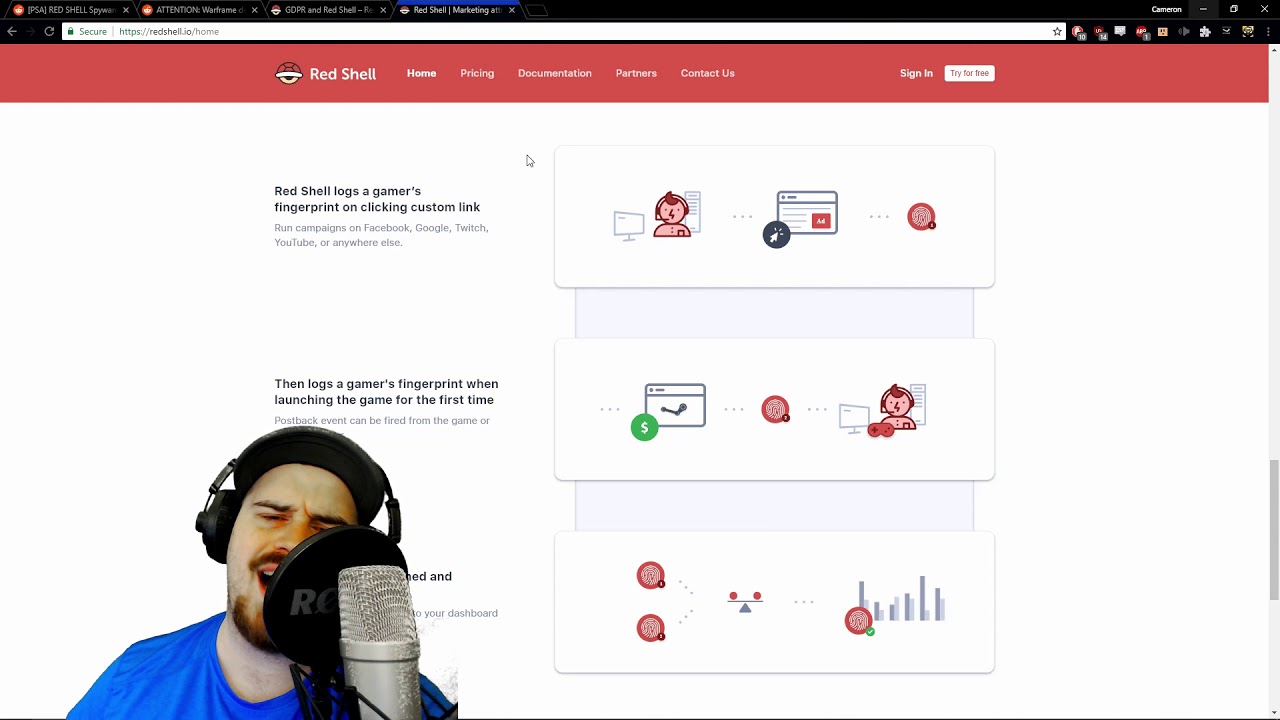
Task: Click heading 'Then logs a gamer's fingerprint when'
Action: [x=386, y=392]
